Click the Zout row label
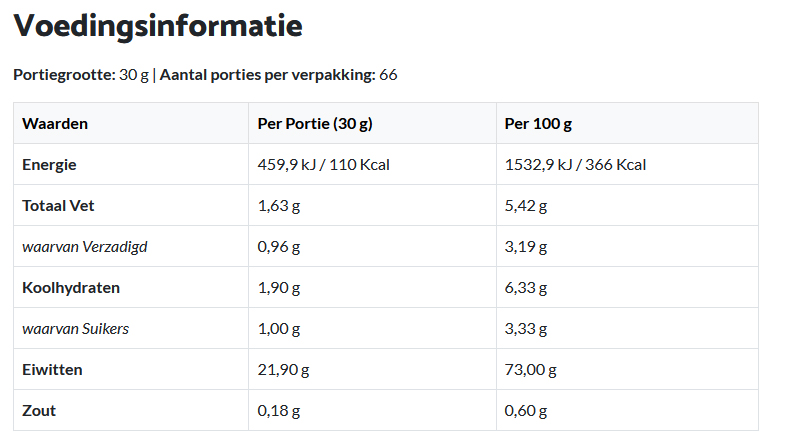The width and height of the screenshot is (798, 445). [x=39, y=411]
